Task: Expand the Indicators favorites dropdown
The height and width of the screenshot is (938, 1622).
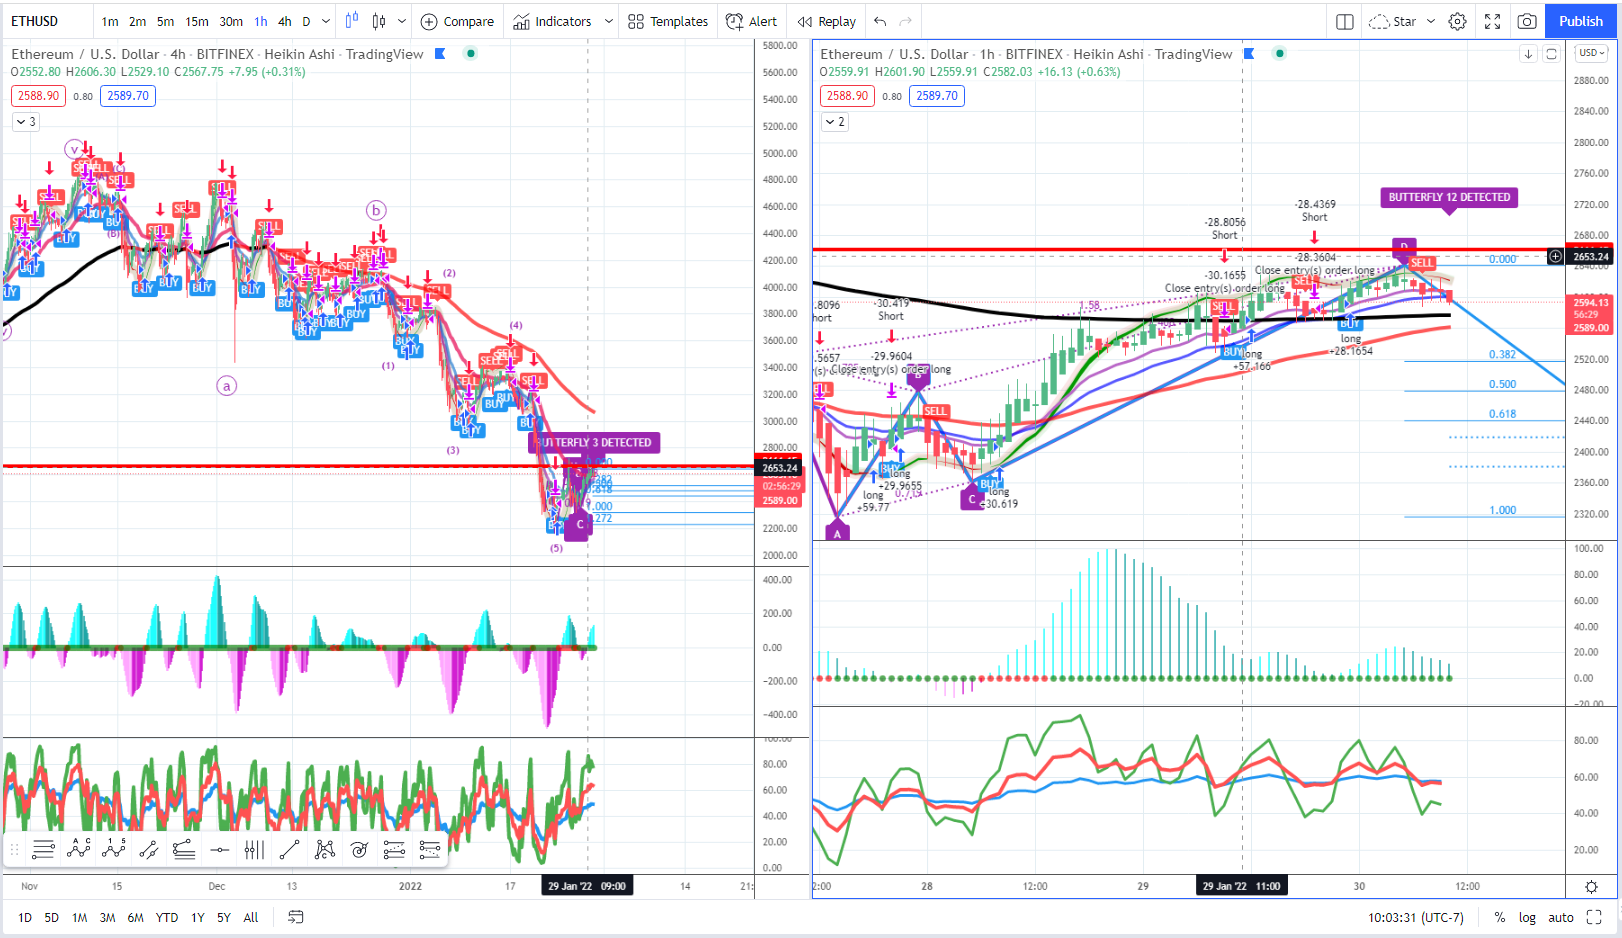Action: 608,21
